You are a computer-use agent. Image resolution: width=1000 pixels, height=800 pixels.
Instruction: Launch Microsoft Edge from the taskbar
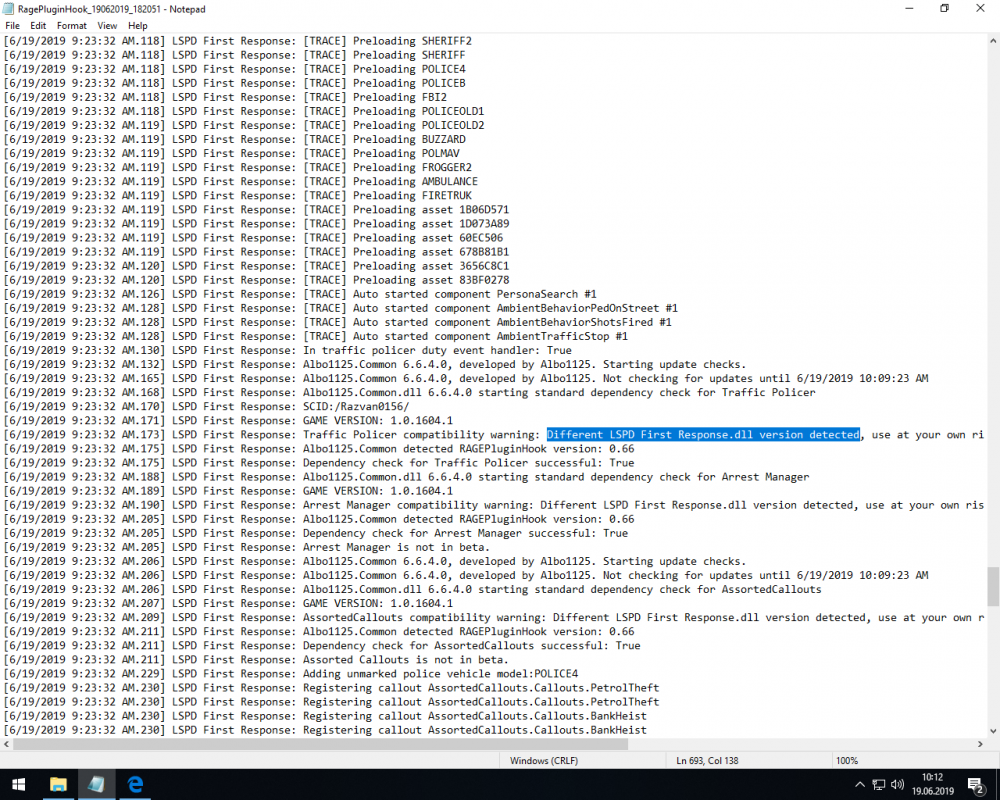[x=135, y=785]
